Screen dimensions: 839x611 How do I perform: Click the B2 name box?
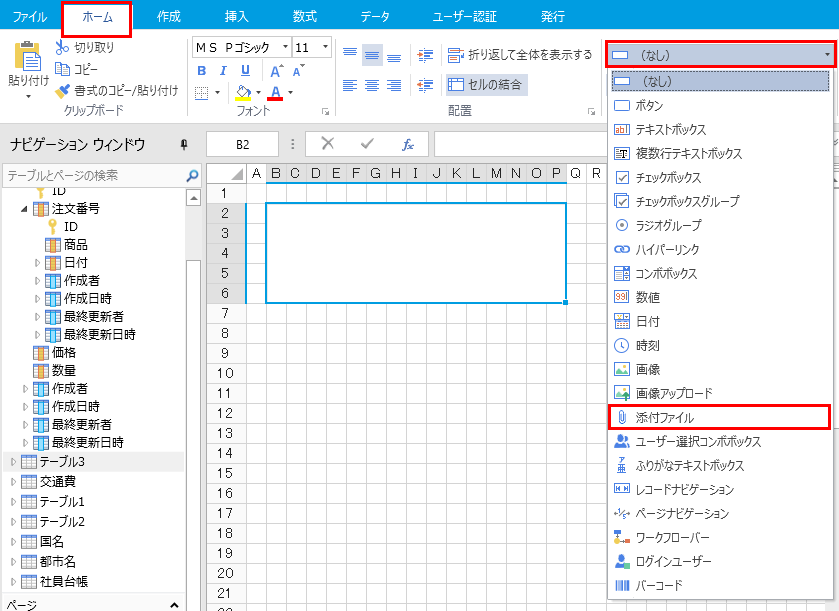(x=242, y=144)
